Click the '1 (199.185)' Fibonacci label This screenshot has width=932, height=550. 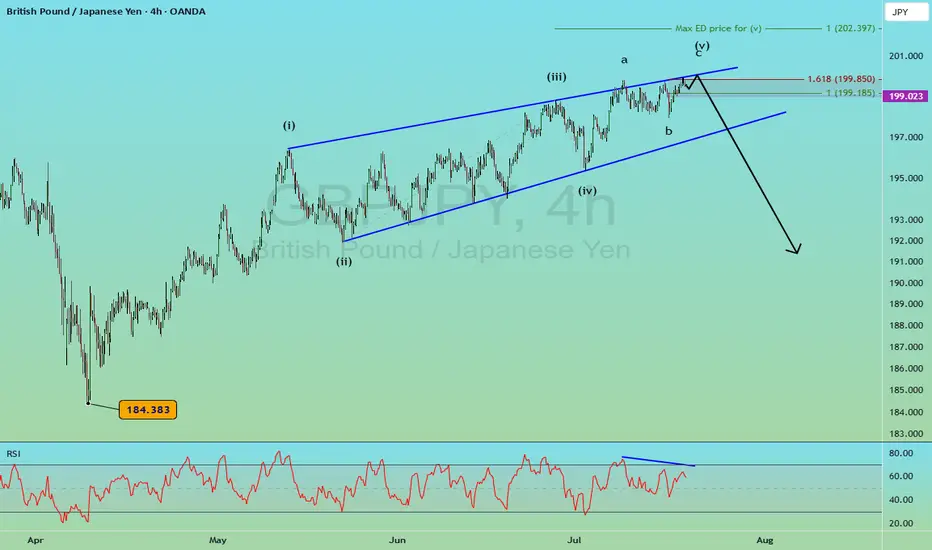tap(850, 93)
